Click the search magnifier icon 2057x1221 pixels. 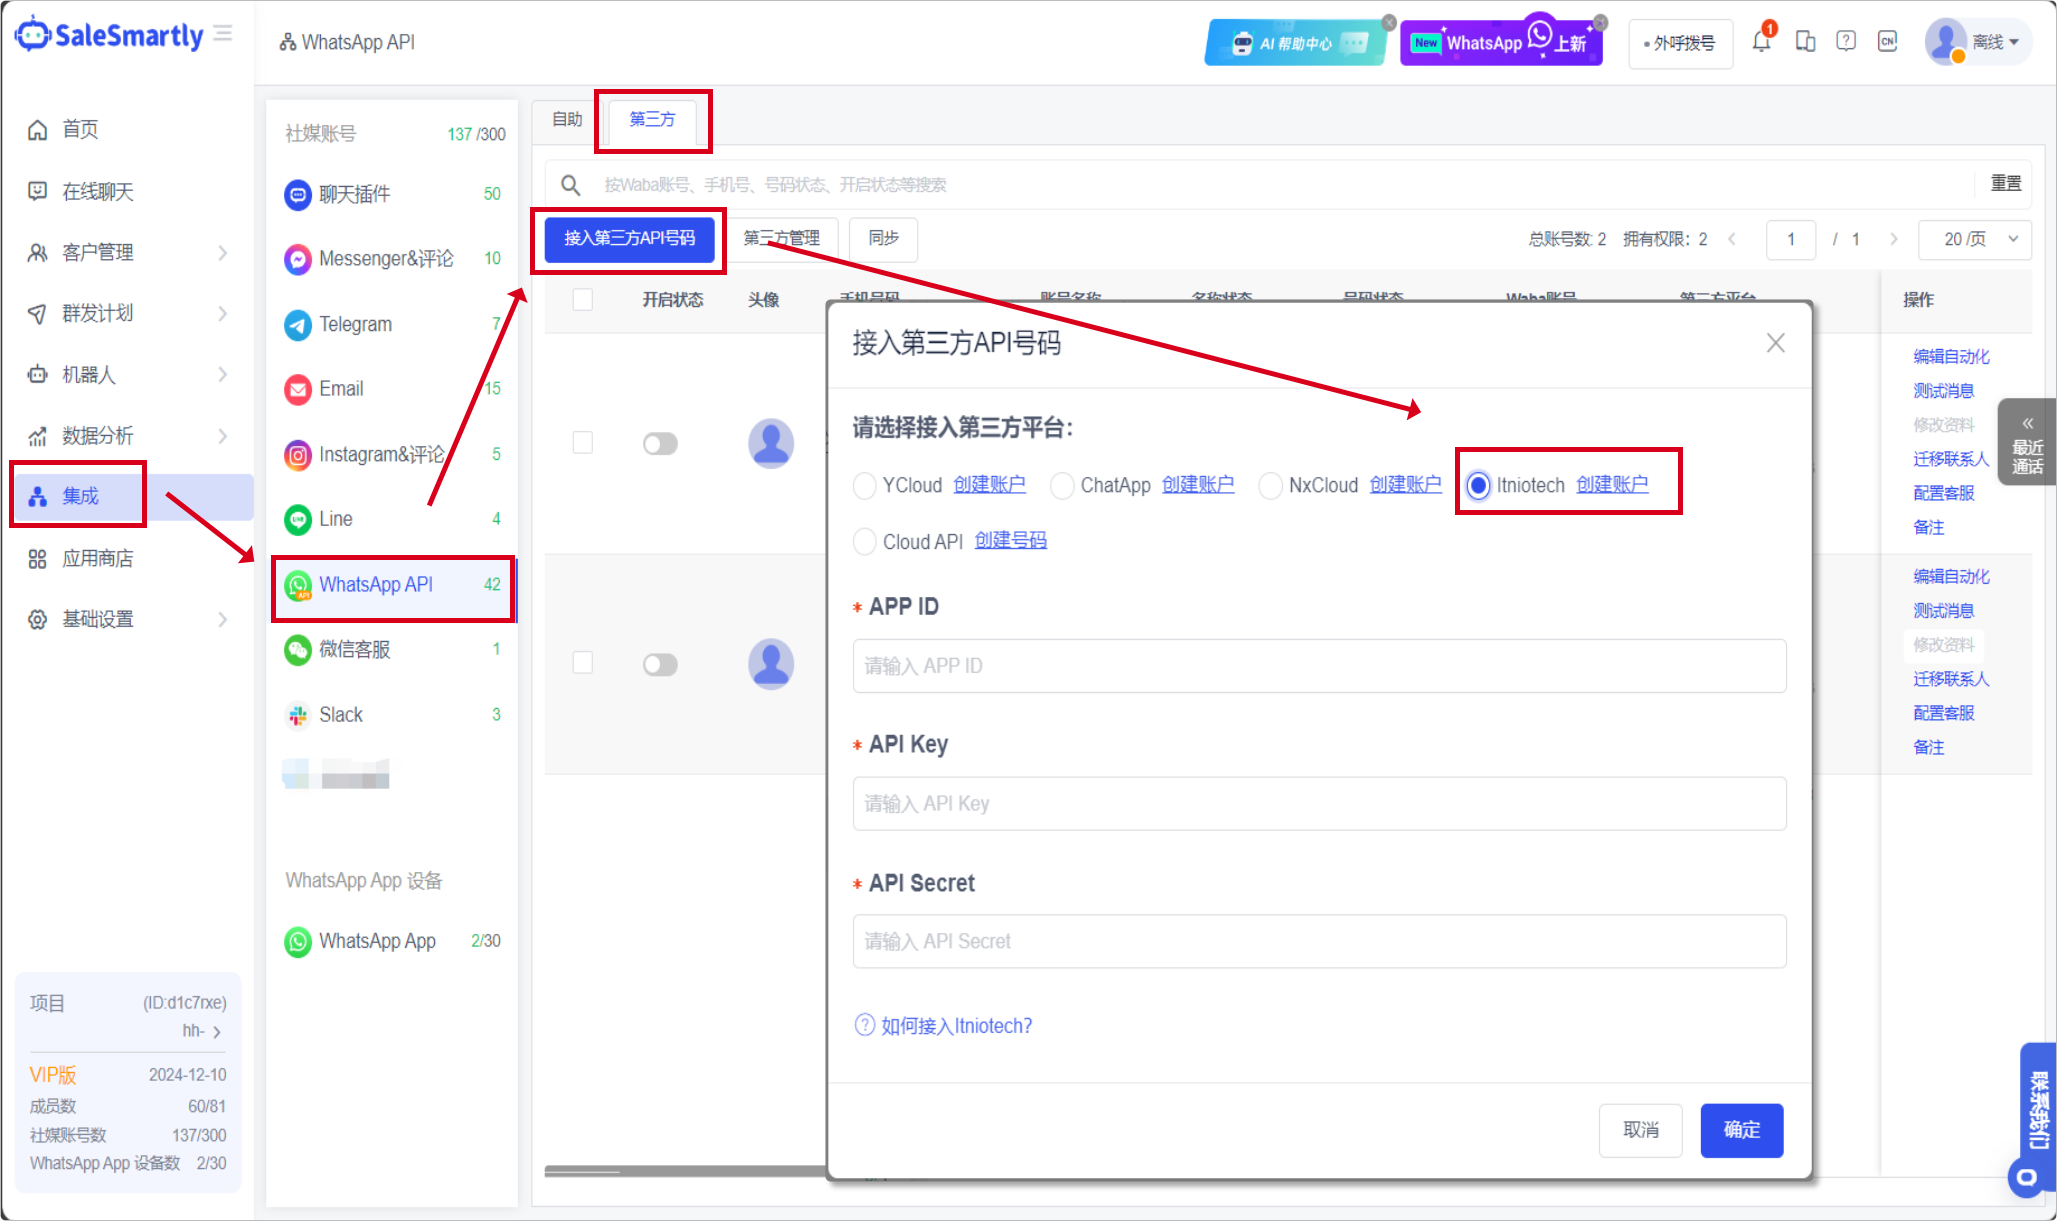[571, 185]
